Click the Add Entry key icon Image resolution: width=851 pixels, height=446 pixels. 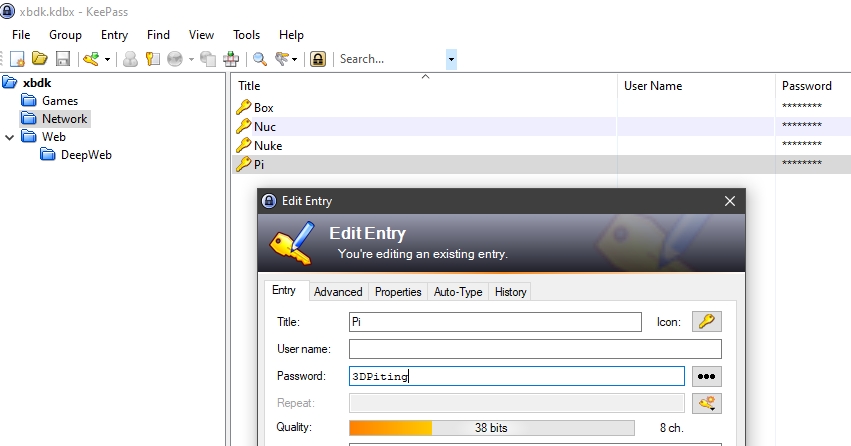pyautogui.click(x=91, y=59)
